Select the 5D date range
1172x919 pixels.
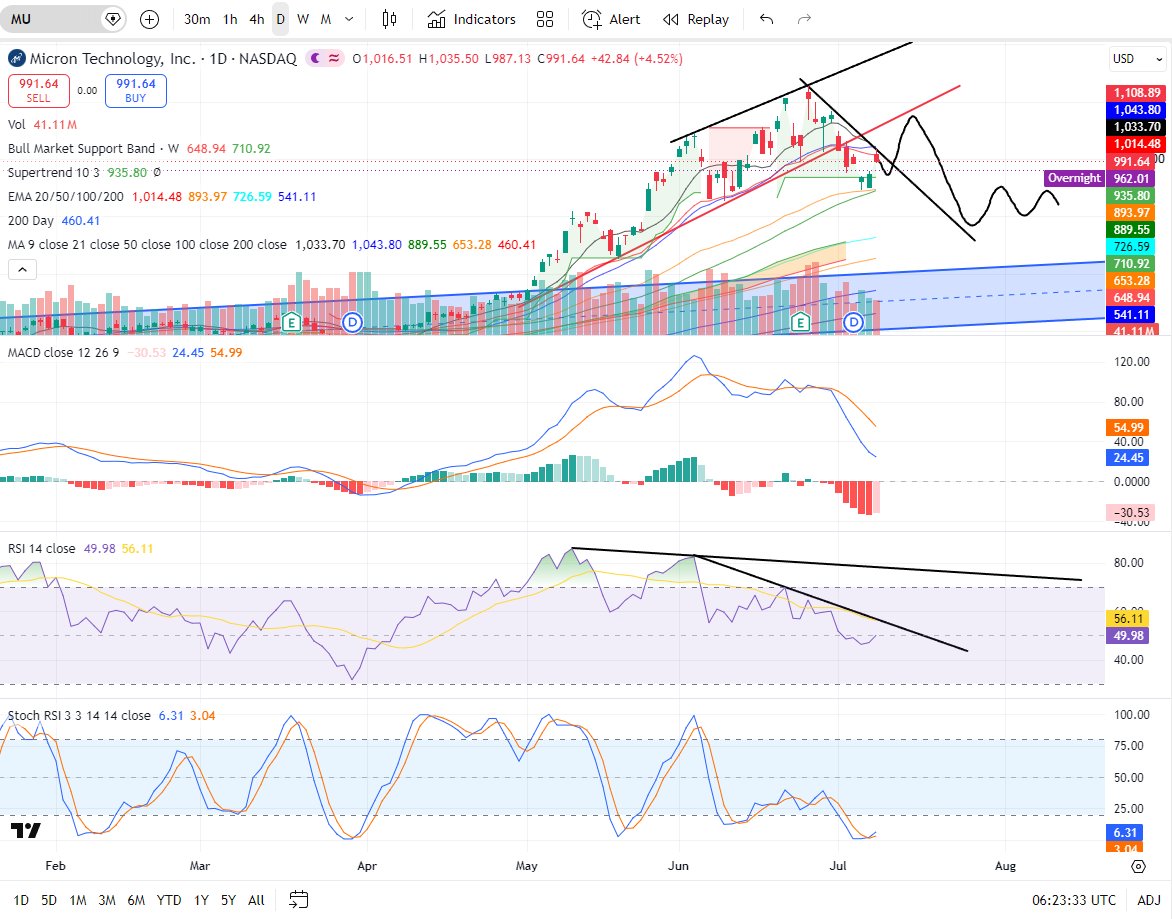coord(49,900)
